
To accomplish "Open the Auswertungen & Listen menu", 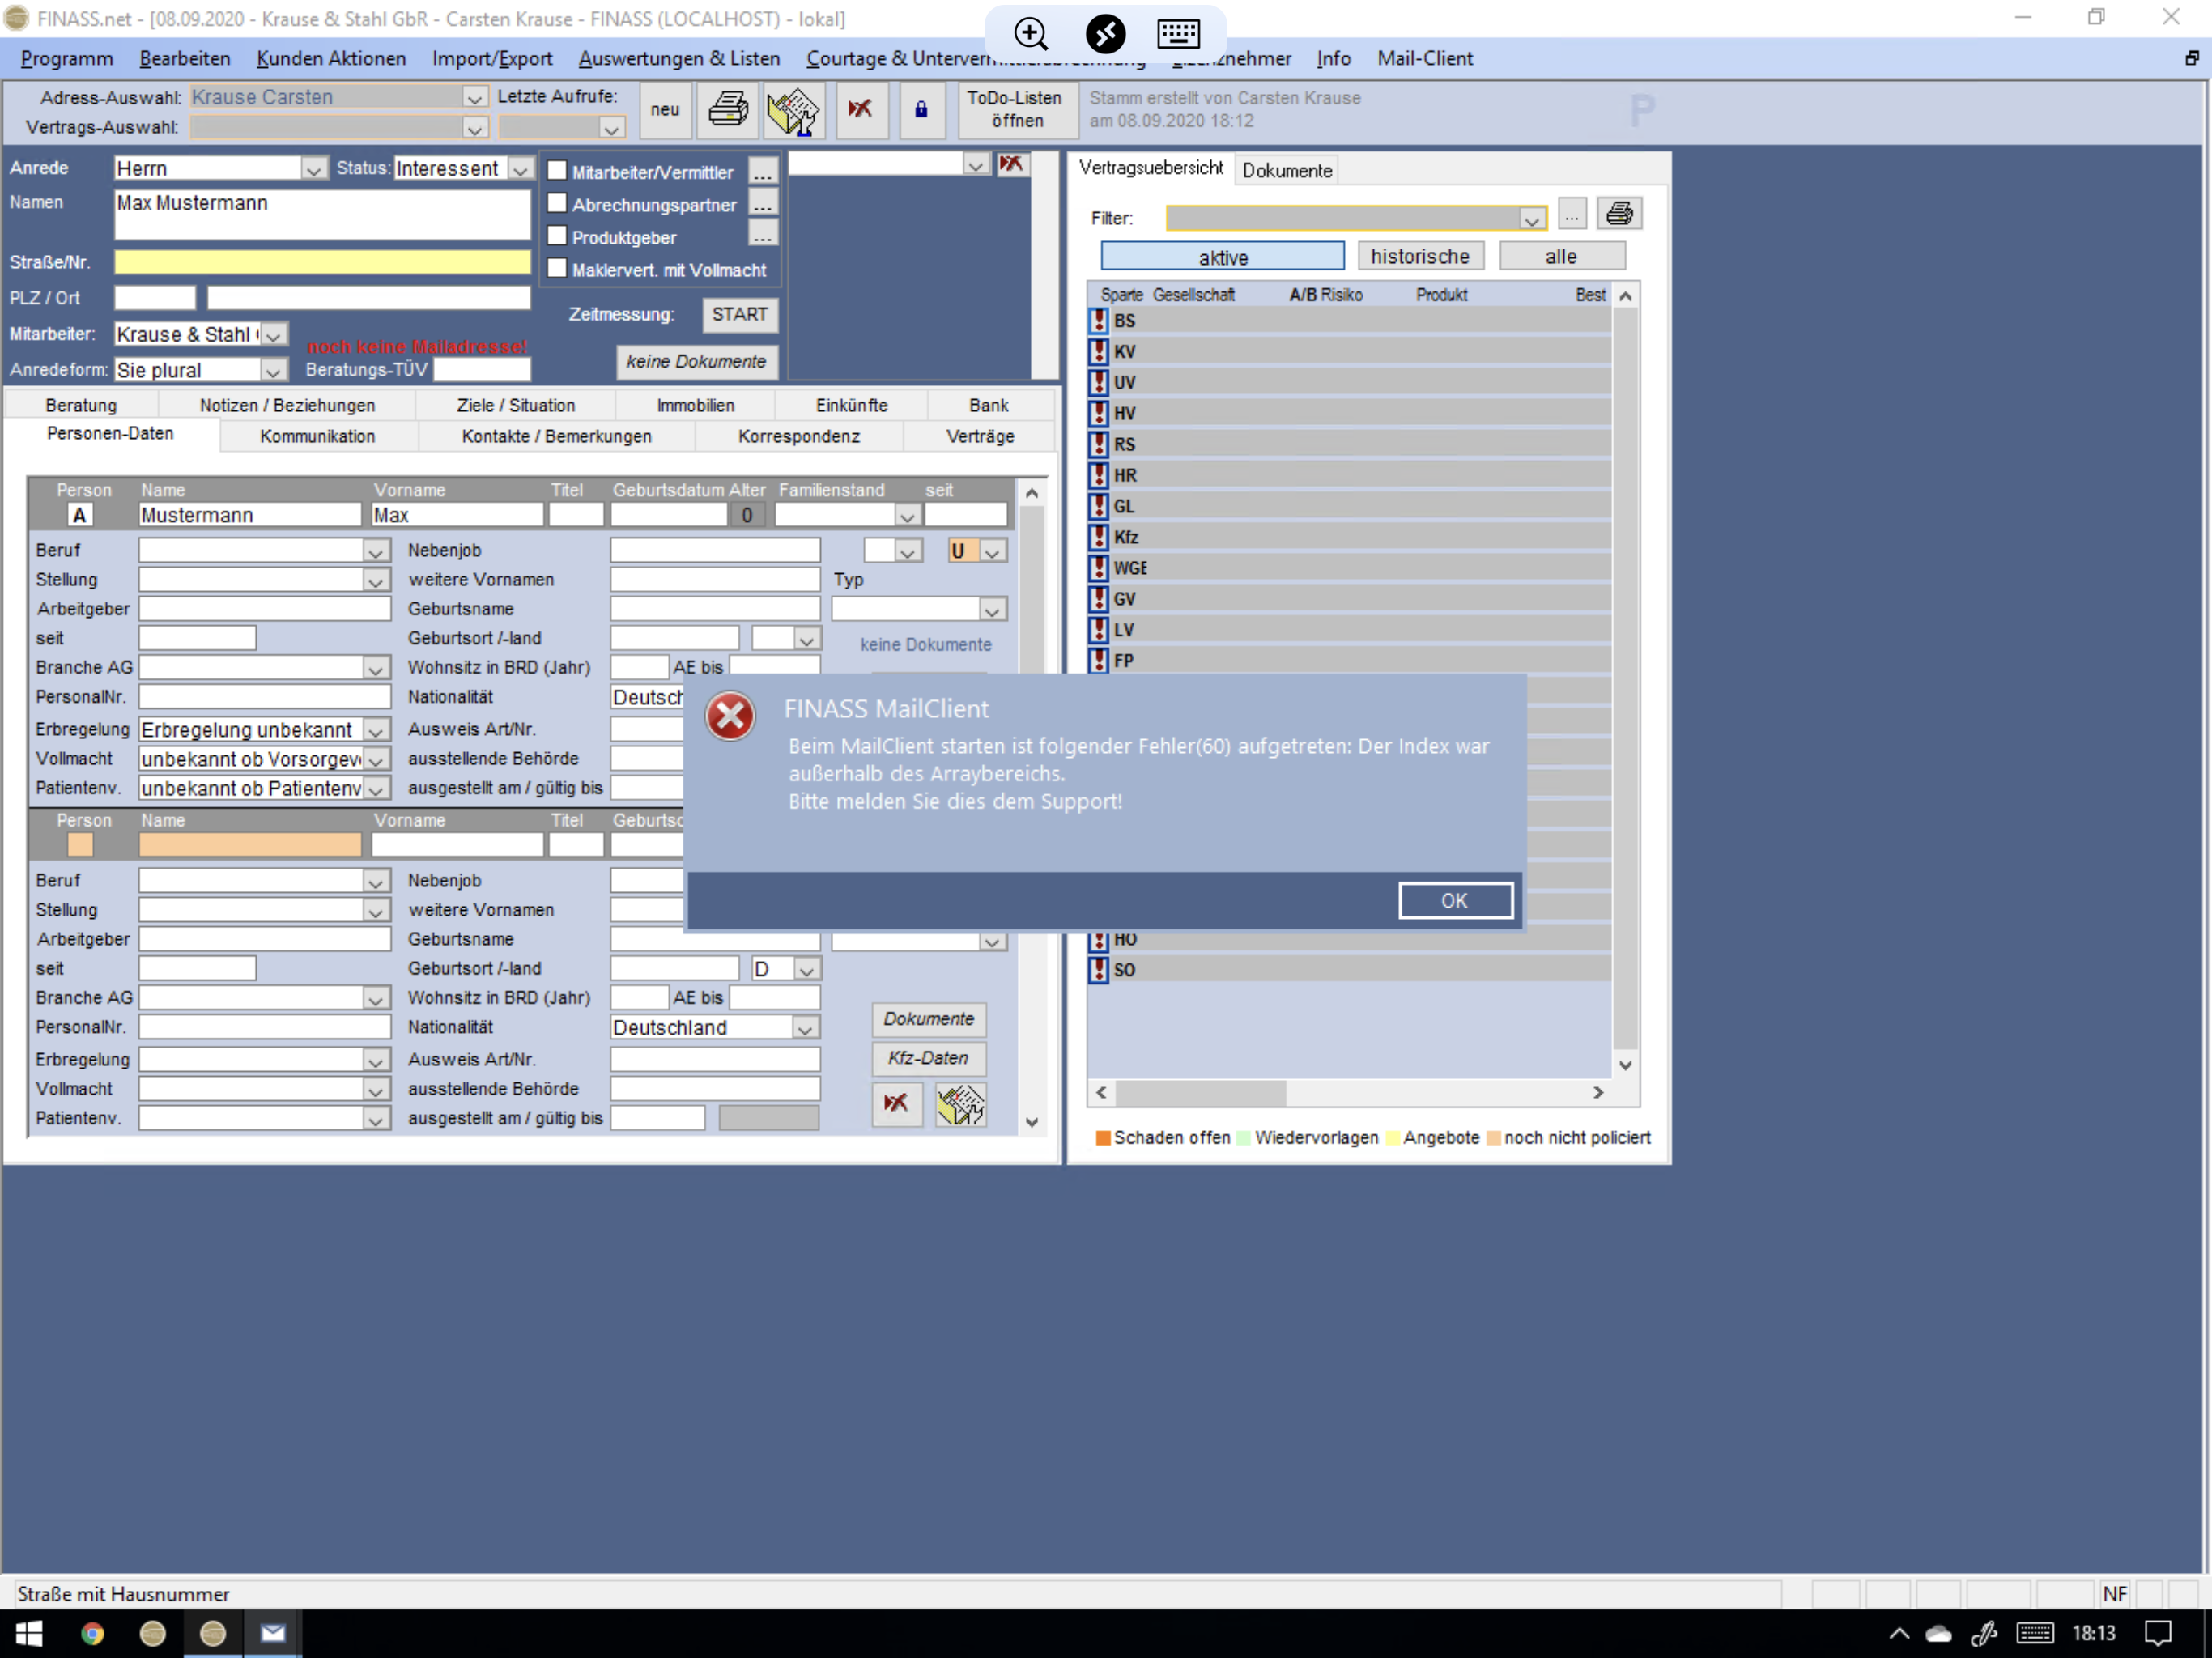I will (679, 58).
